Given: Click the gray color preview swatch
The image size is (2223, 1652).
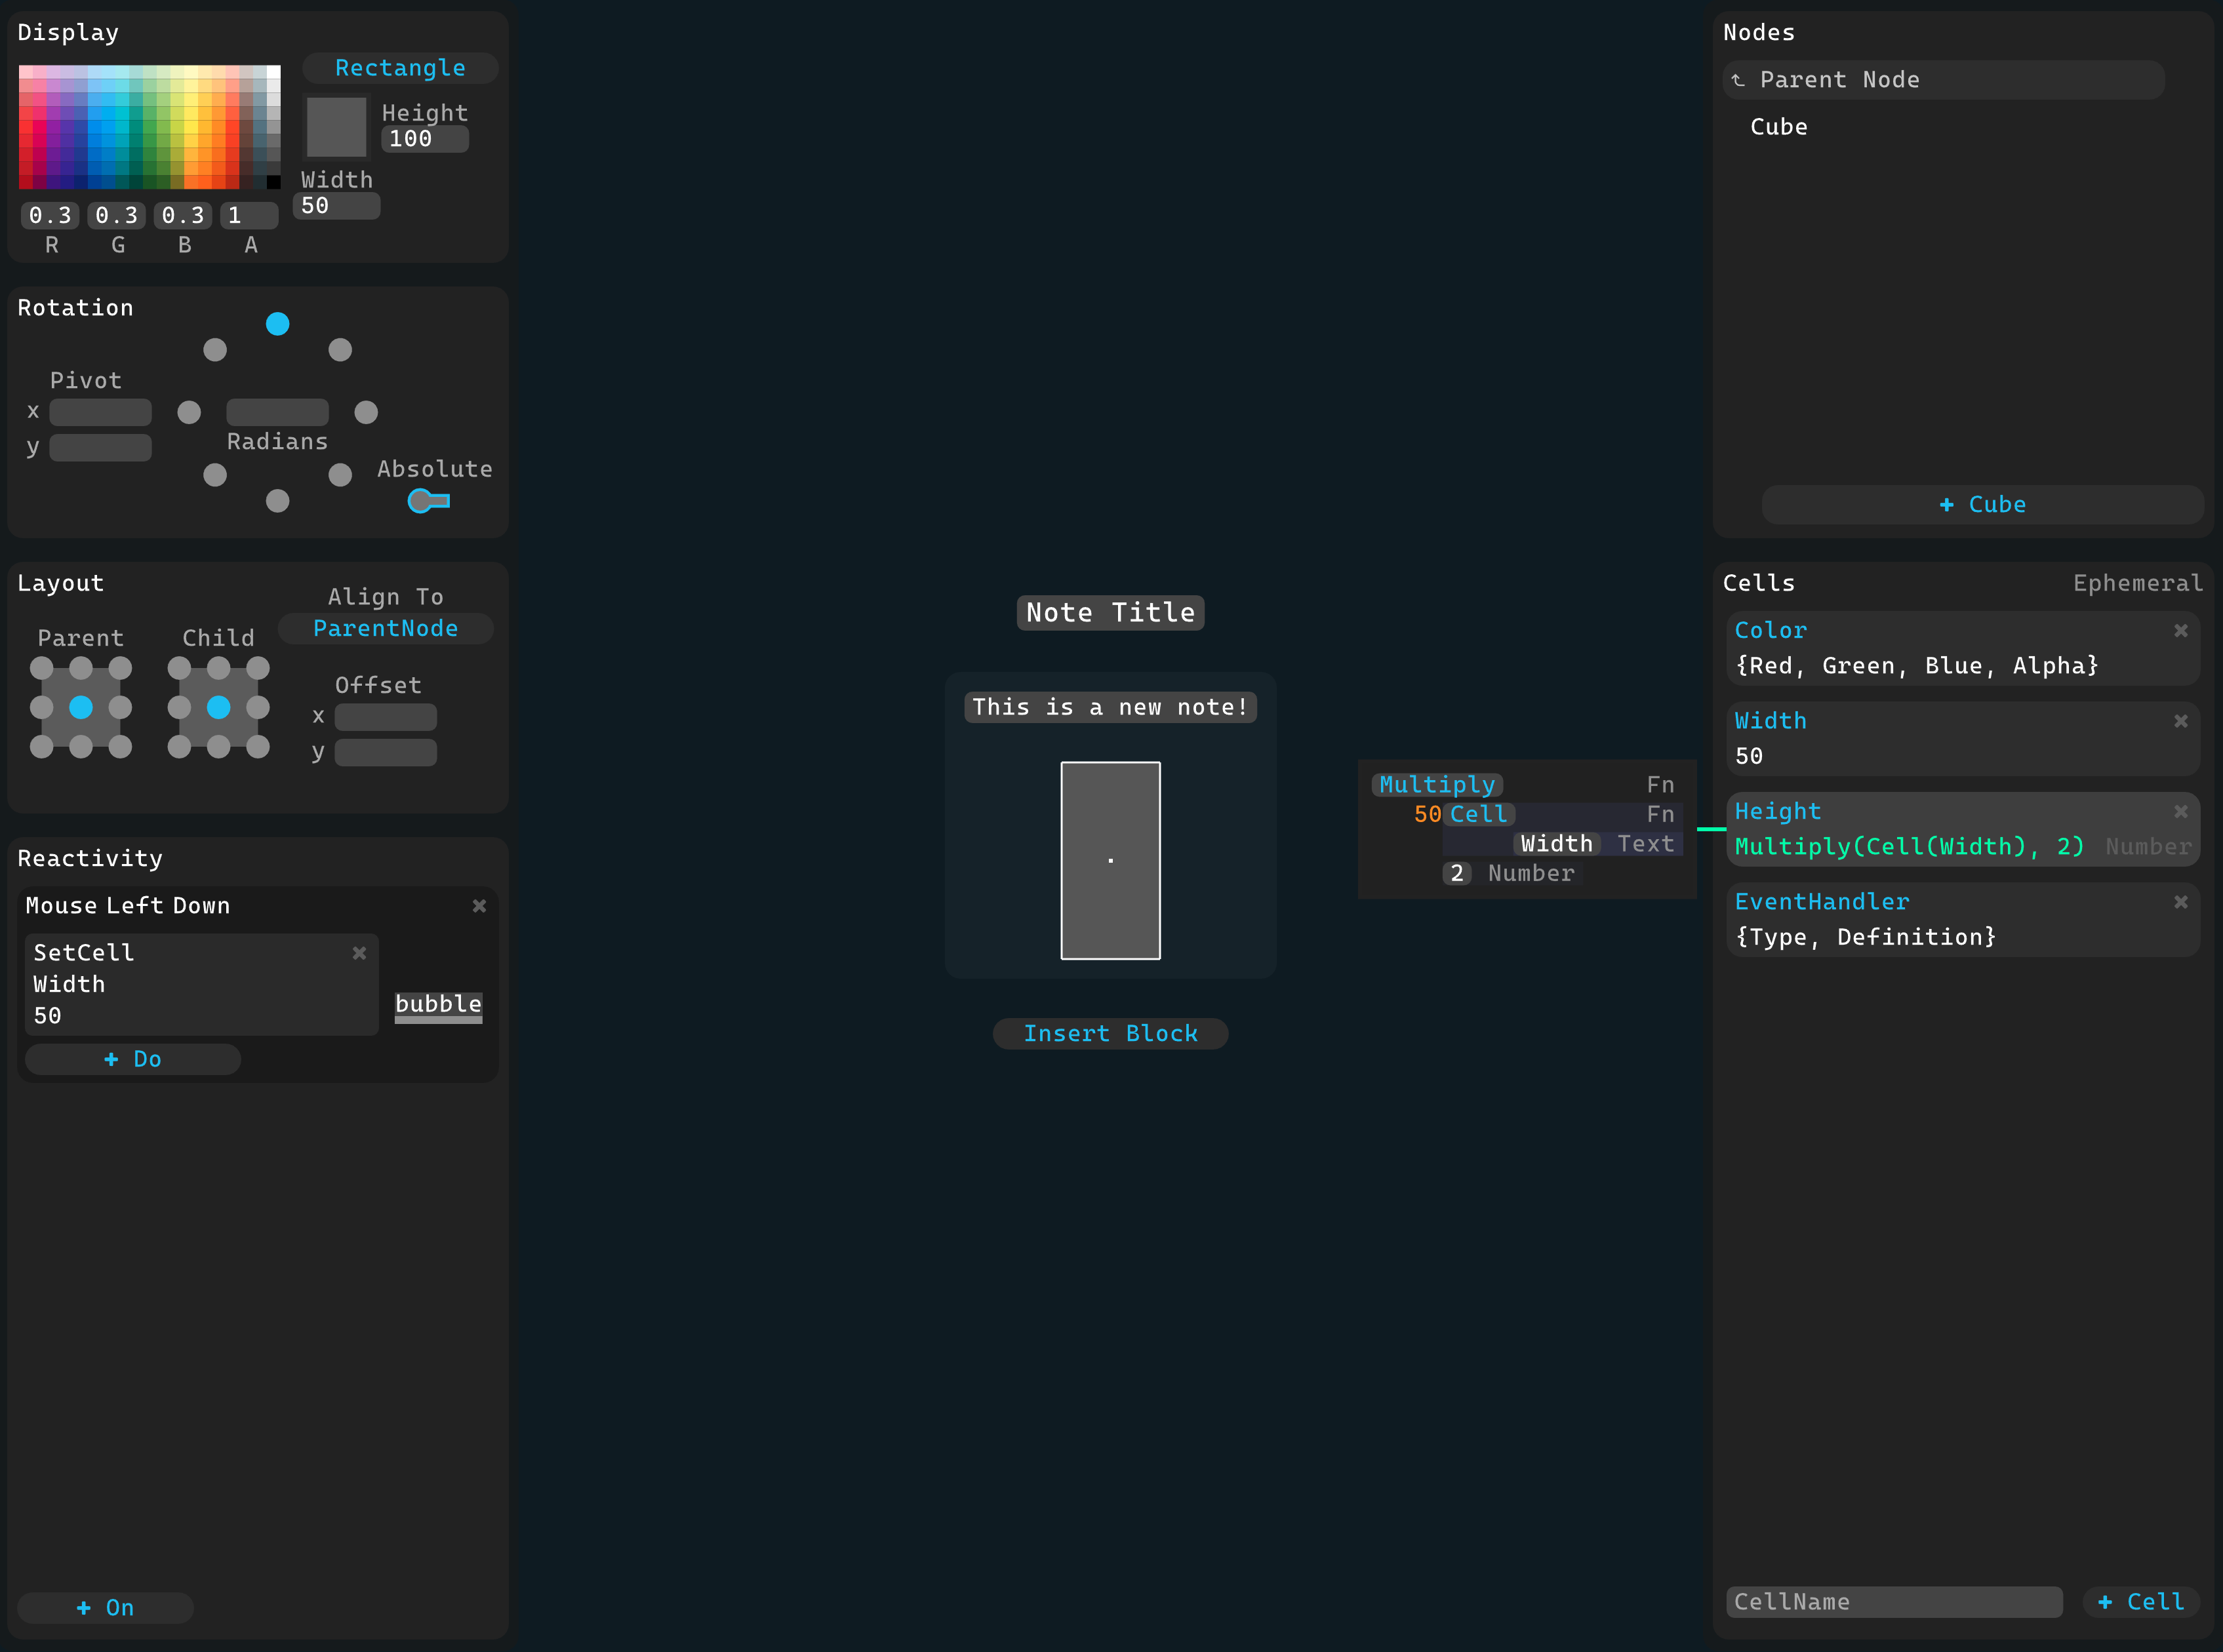Looking at the screenshot, I should point(336,127).
